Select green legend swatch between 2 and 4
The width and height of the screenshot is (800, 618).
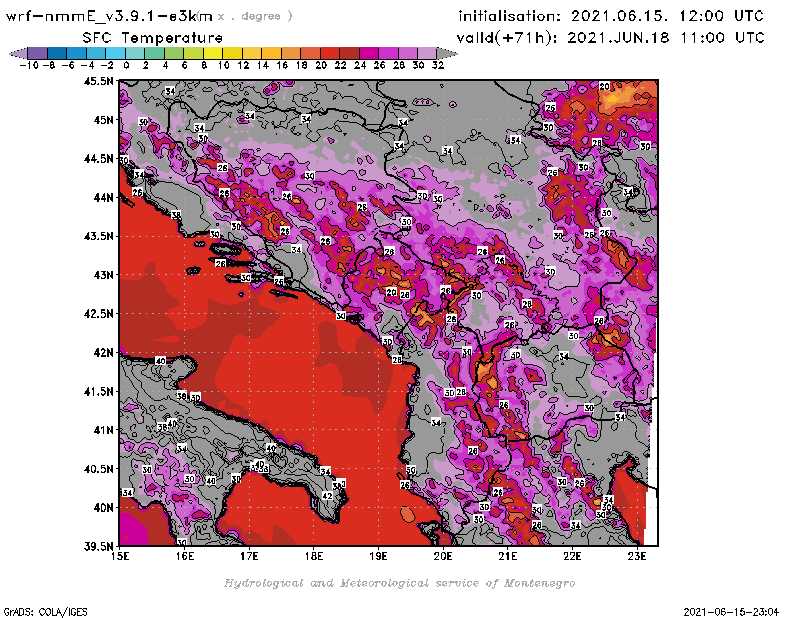[x=154, y=53]
